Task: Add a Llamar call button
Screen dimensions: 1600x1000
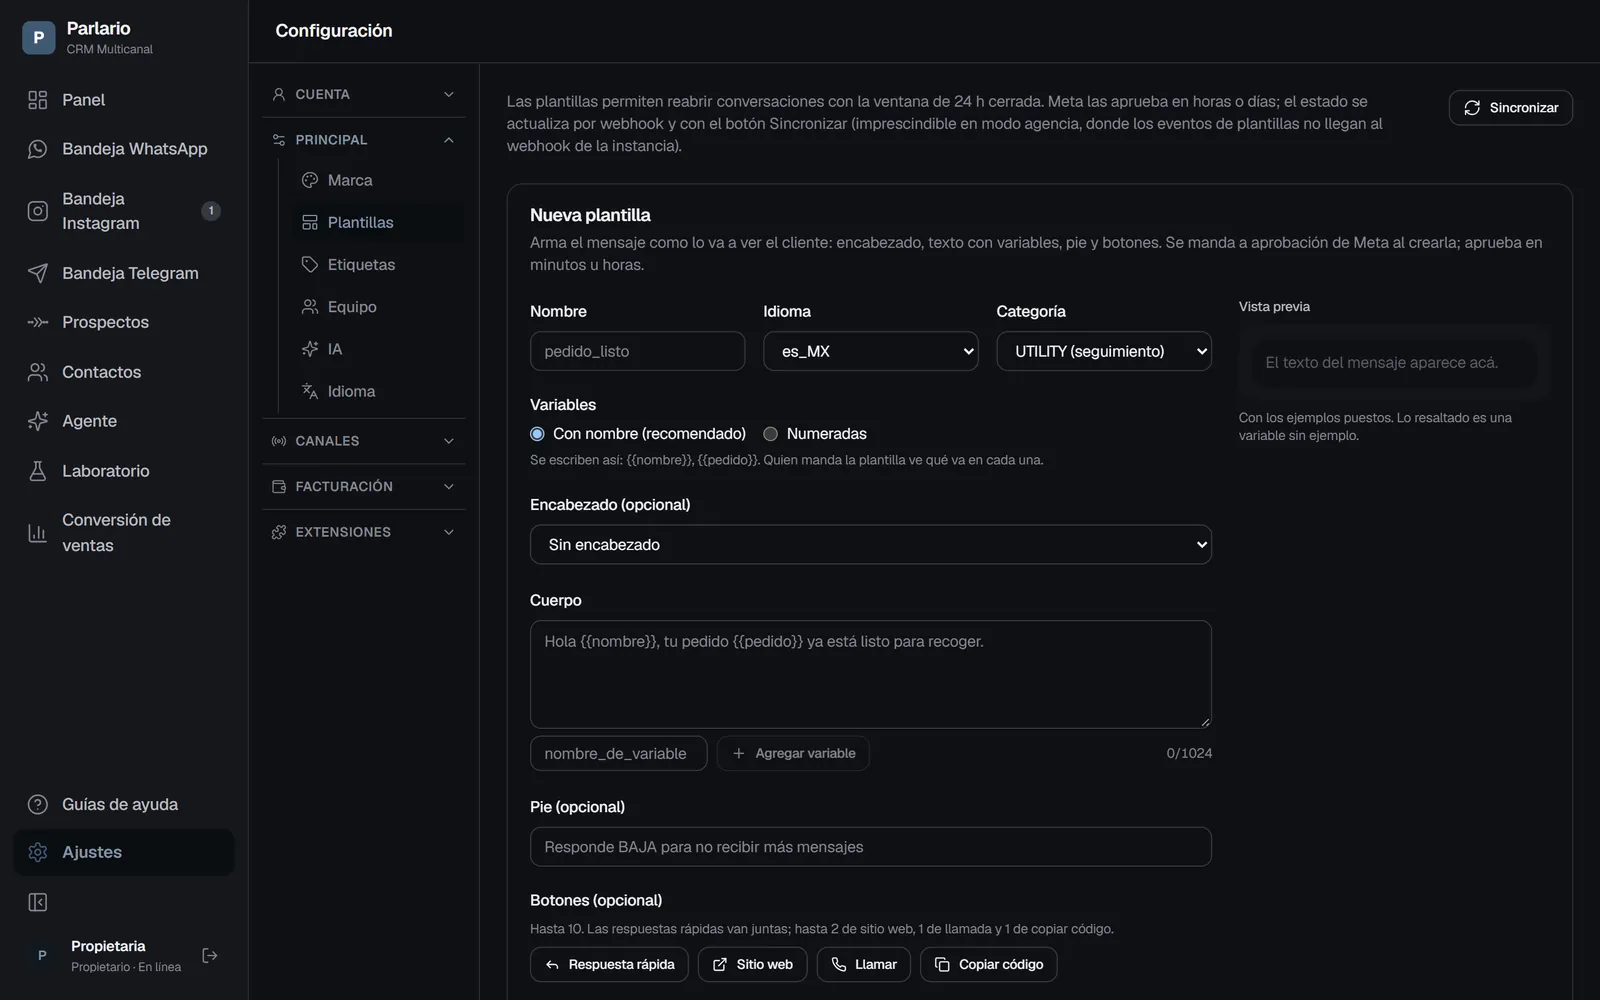Action: click(864, 965)
